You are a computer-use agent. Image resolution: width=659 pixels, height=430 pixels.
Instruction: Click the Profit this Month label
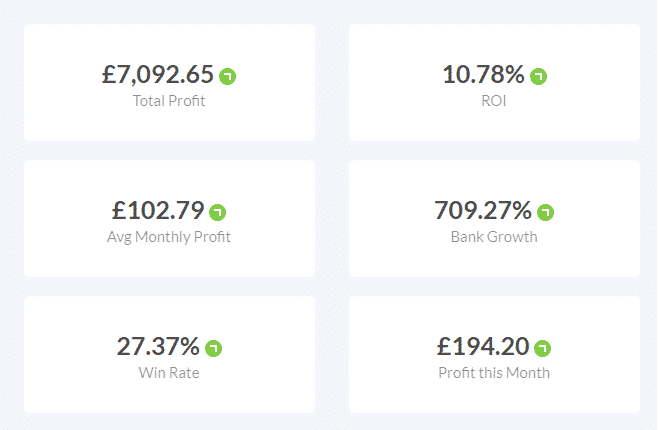click(x=494, y=372)
